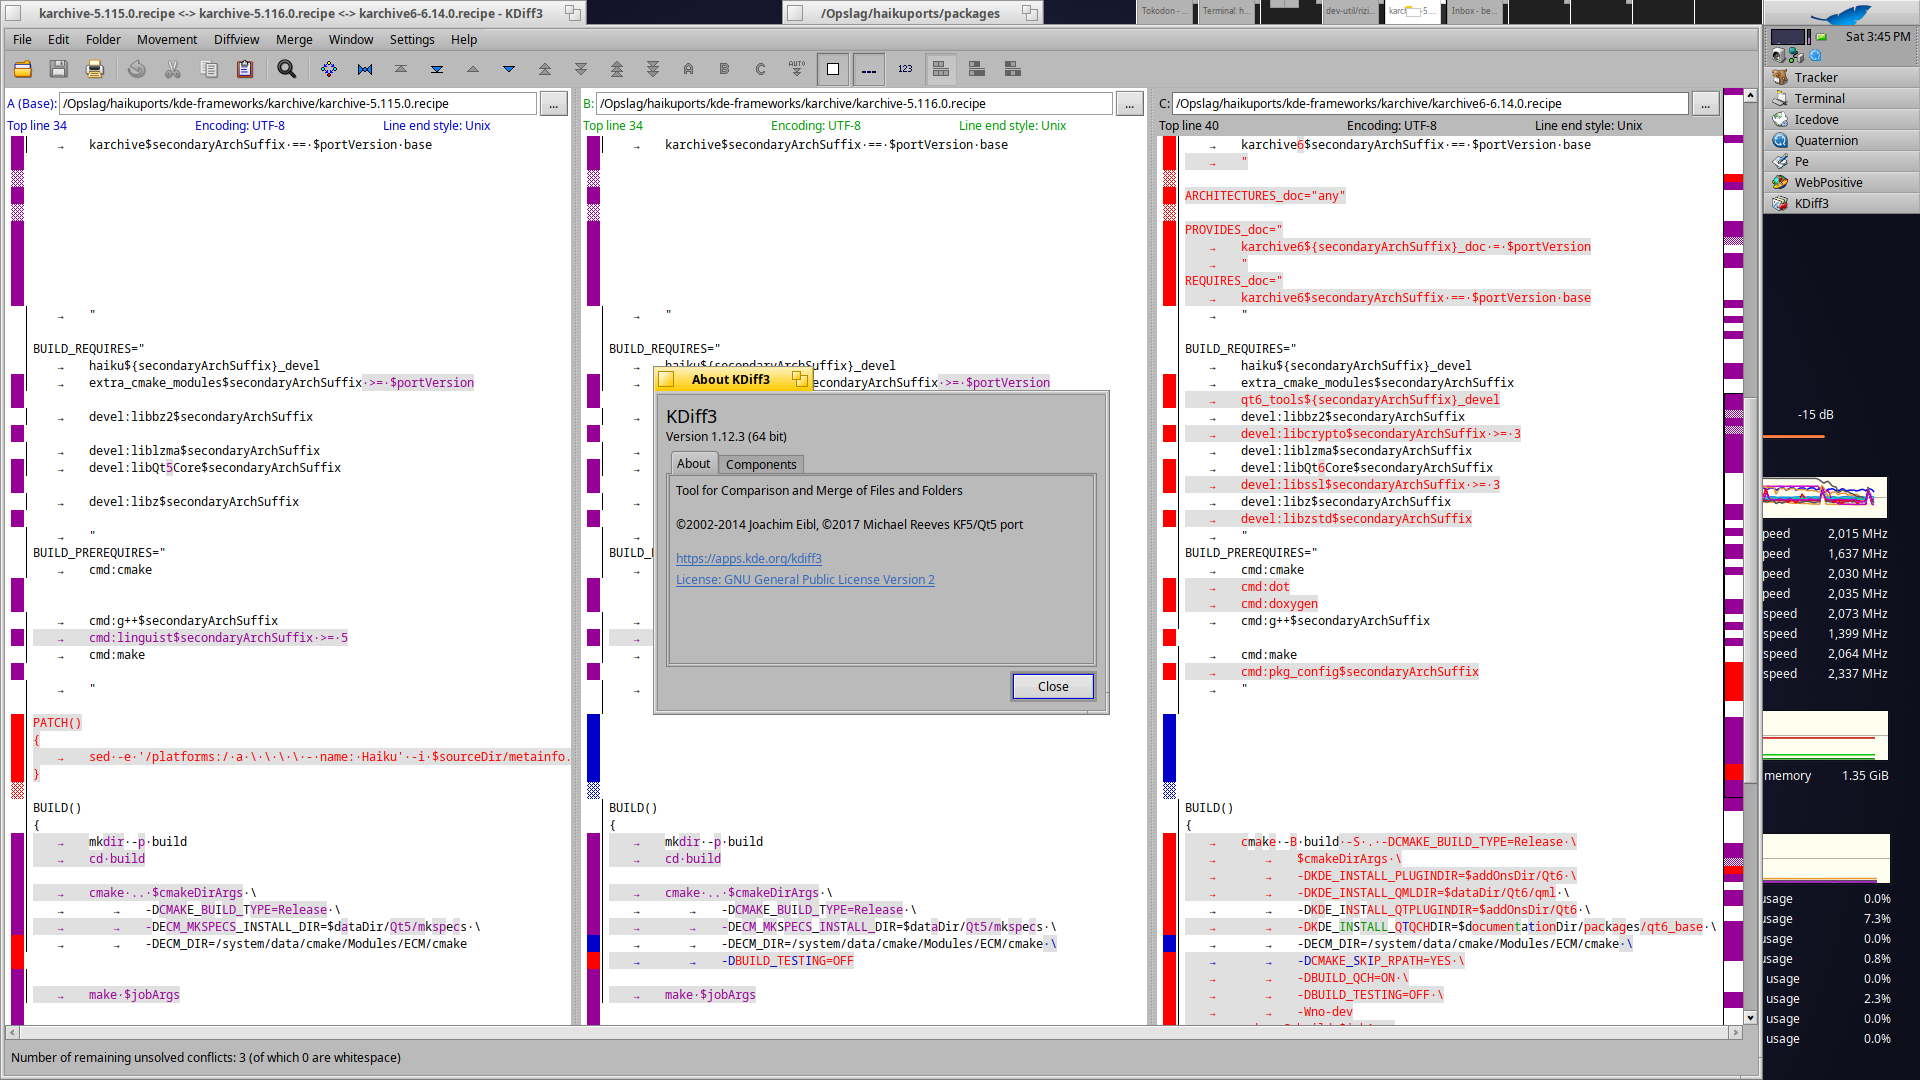The height and width of the screenshot is (1080, 1920).
Task: Select lines from B toolbar button
Action: (x=725, y=69)
